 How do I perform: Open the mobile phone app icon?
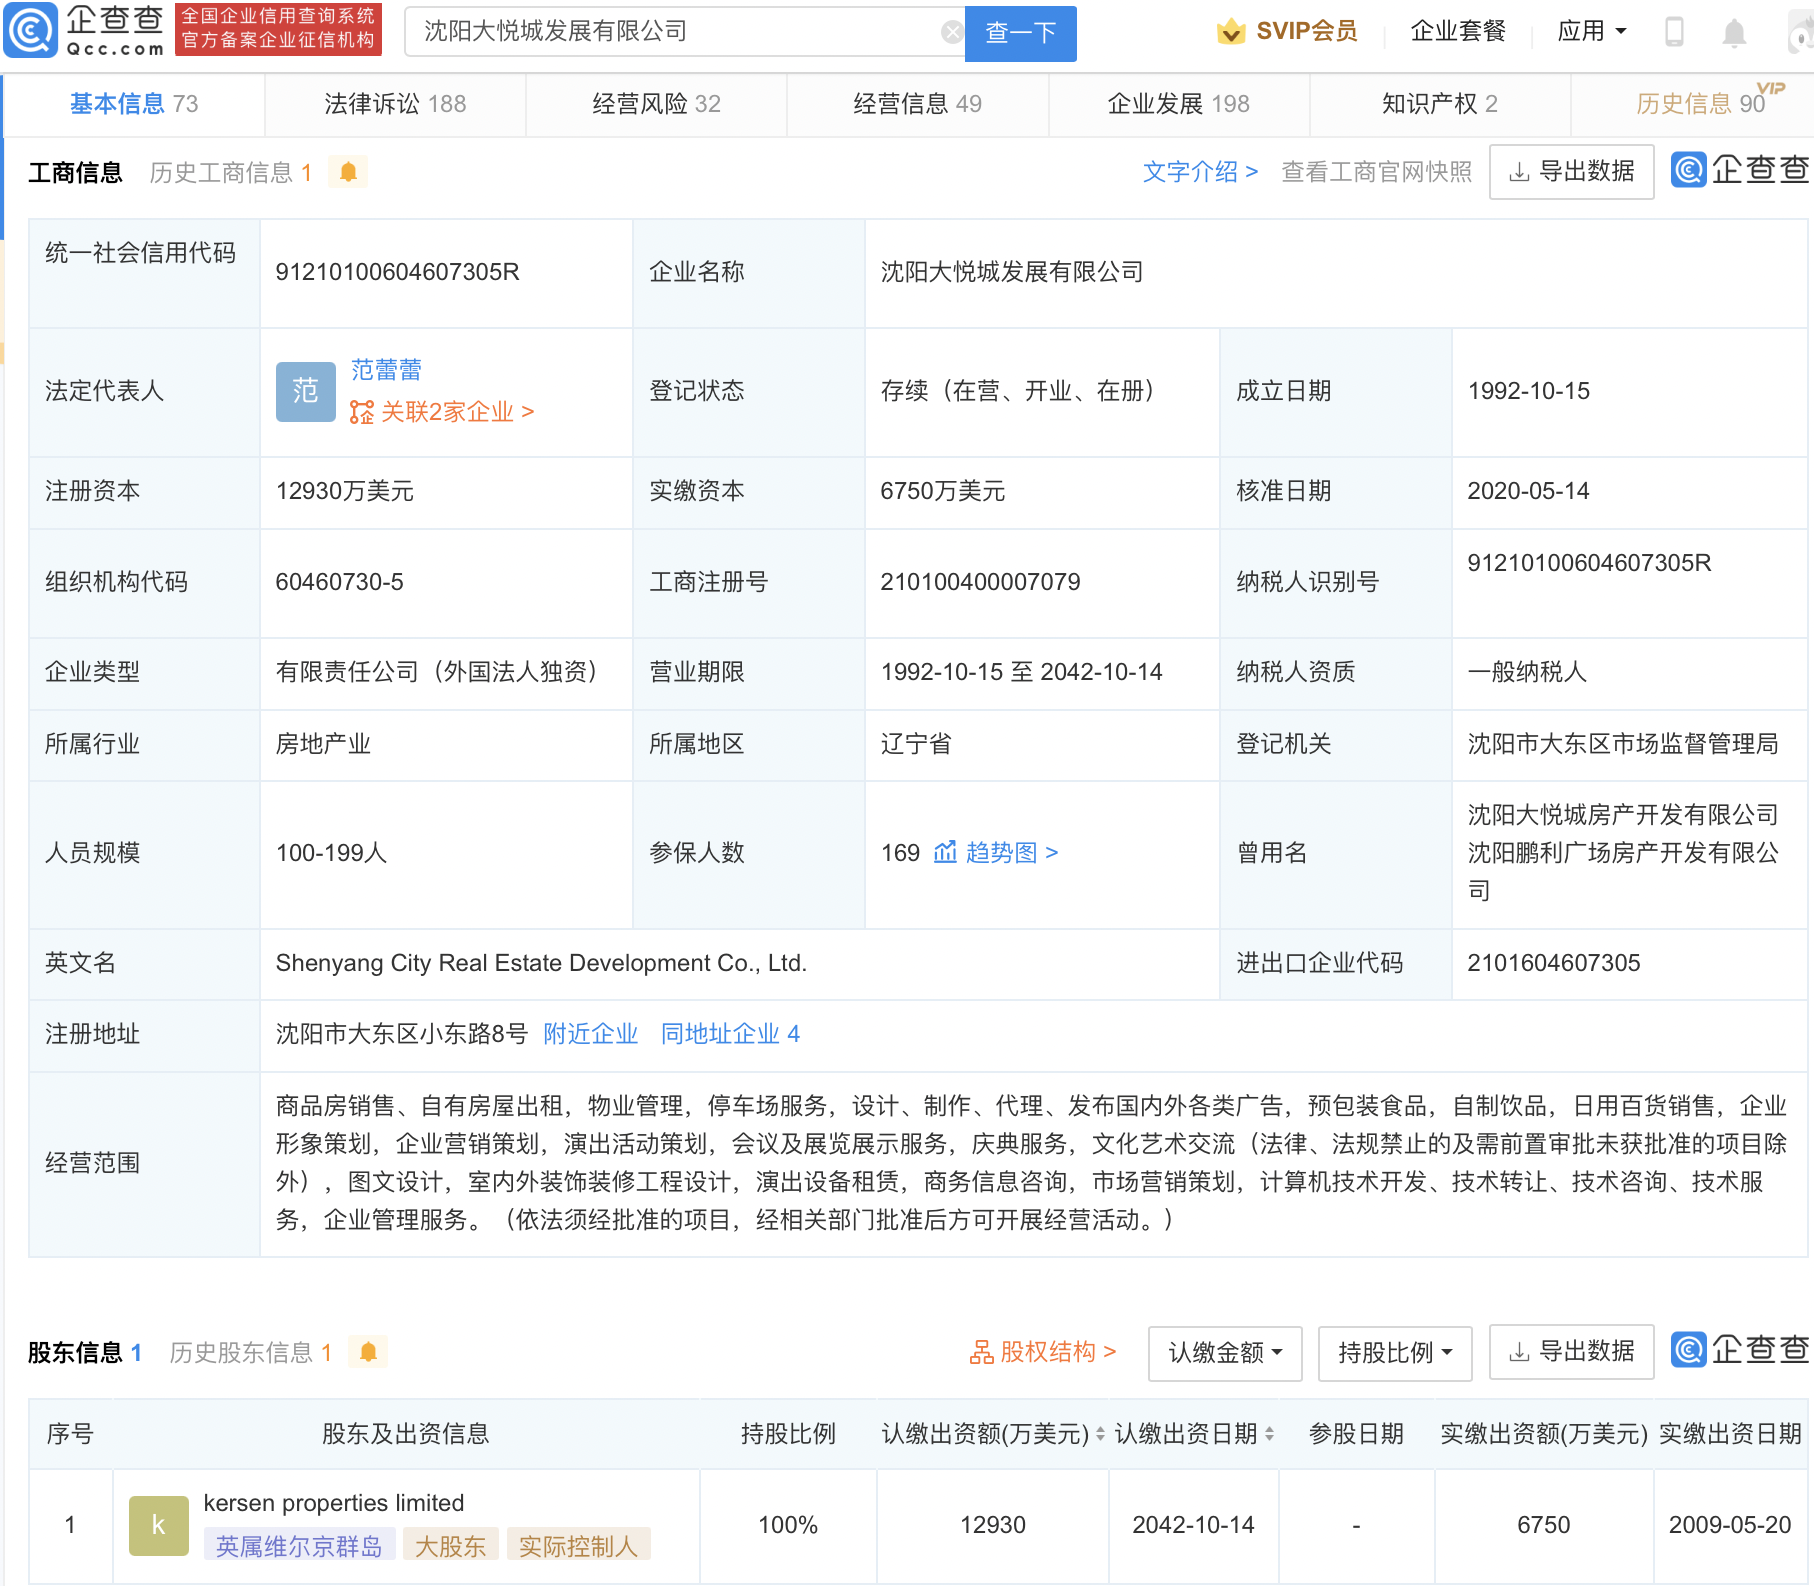click(1674, 32)
